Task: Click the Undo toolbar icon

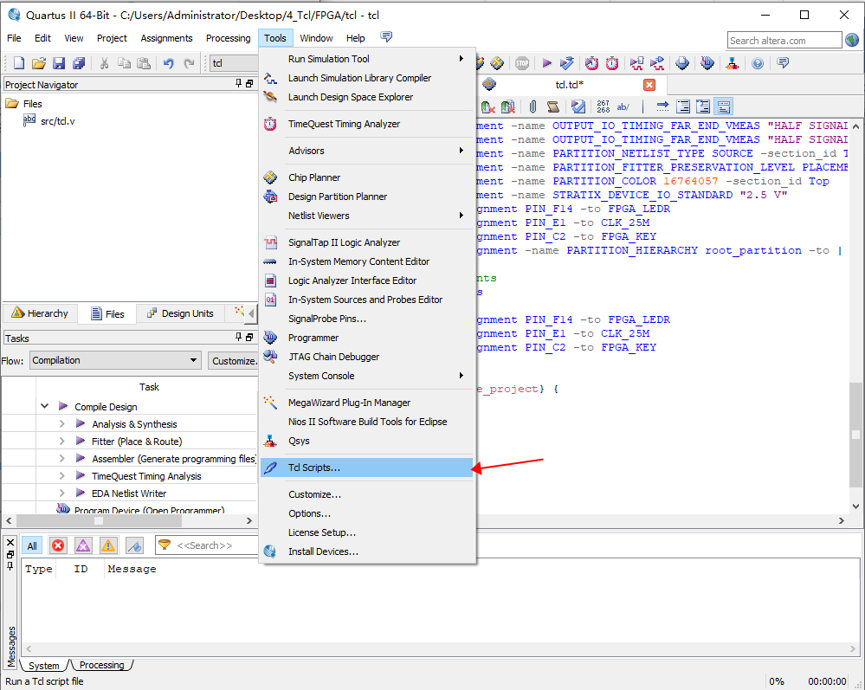Action: pyautogui.click(x=168, y=63)
